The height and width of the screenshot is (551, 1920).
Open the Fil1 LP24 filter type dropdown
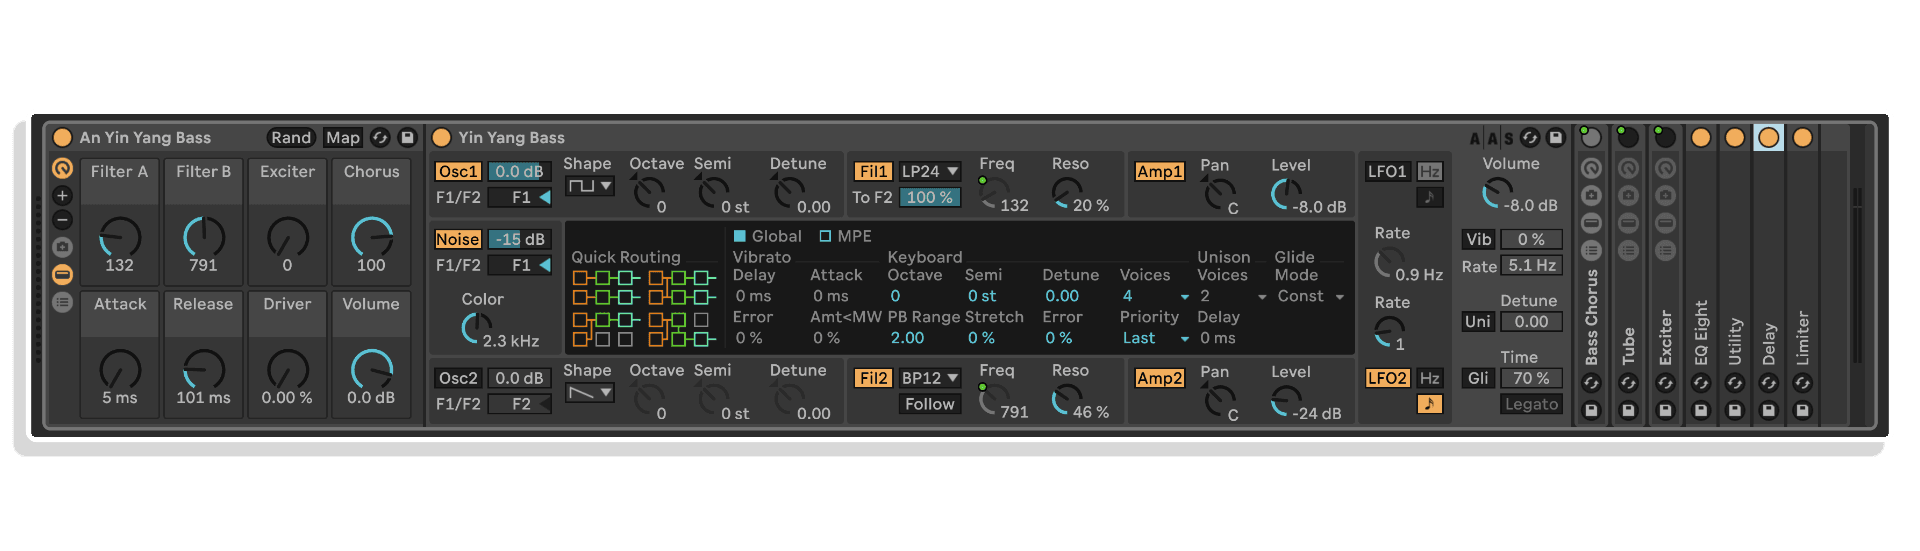pos(930,171)
